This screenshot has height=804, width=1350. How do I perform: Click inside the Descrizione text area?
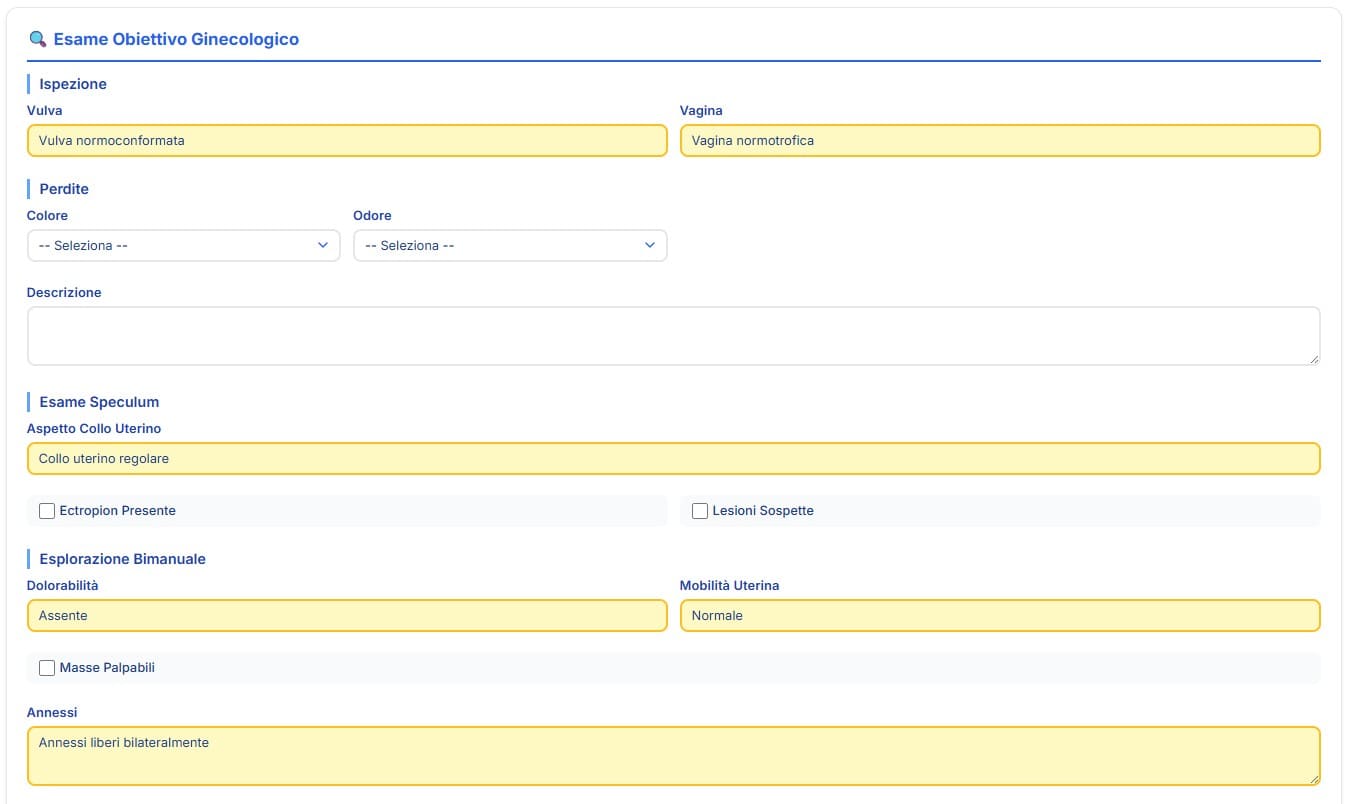point(673,336)
